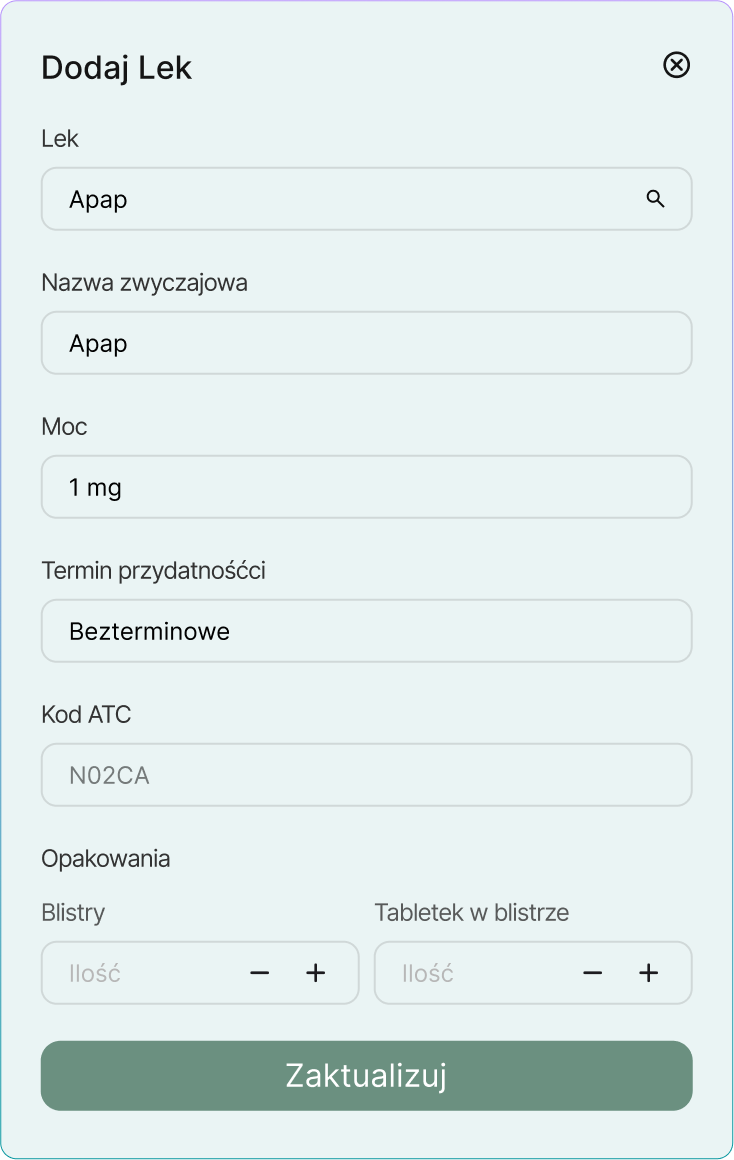Click the search magnifier in Lek field
This screenshot has width=734, height=1160.
point(656,199)
